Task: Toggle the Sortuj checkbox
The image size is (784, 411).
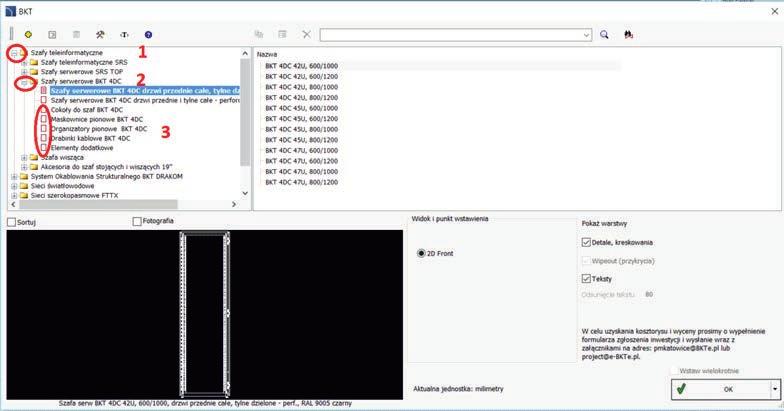Action: click(12, 222)
